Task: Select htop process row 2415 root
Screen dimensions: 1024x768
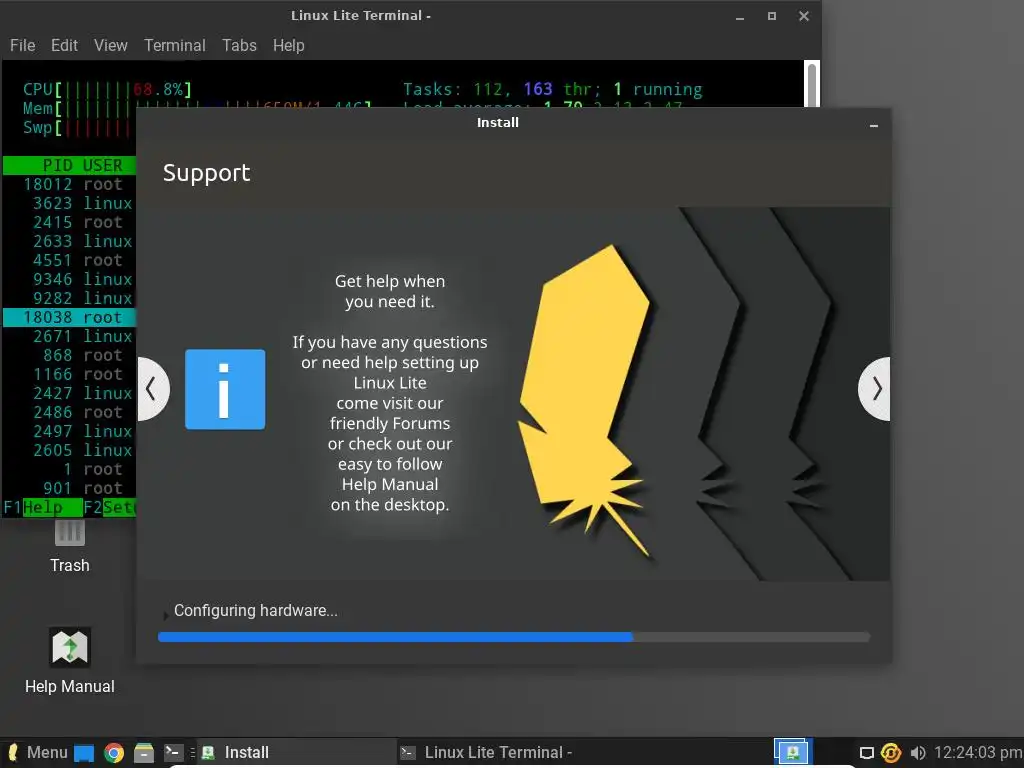Action: [x=69, y=222]
